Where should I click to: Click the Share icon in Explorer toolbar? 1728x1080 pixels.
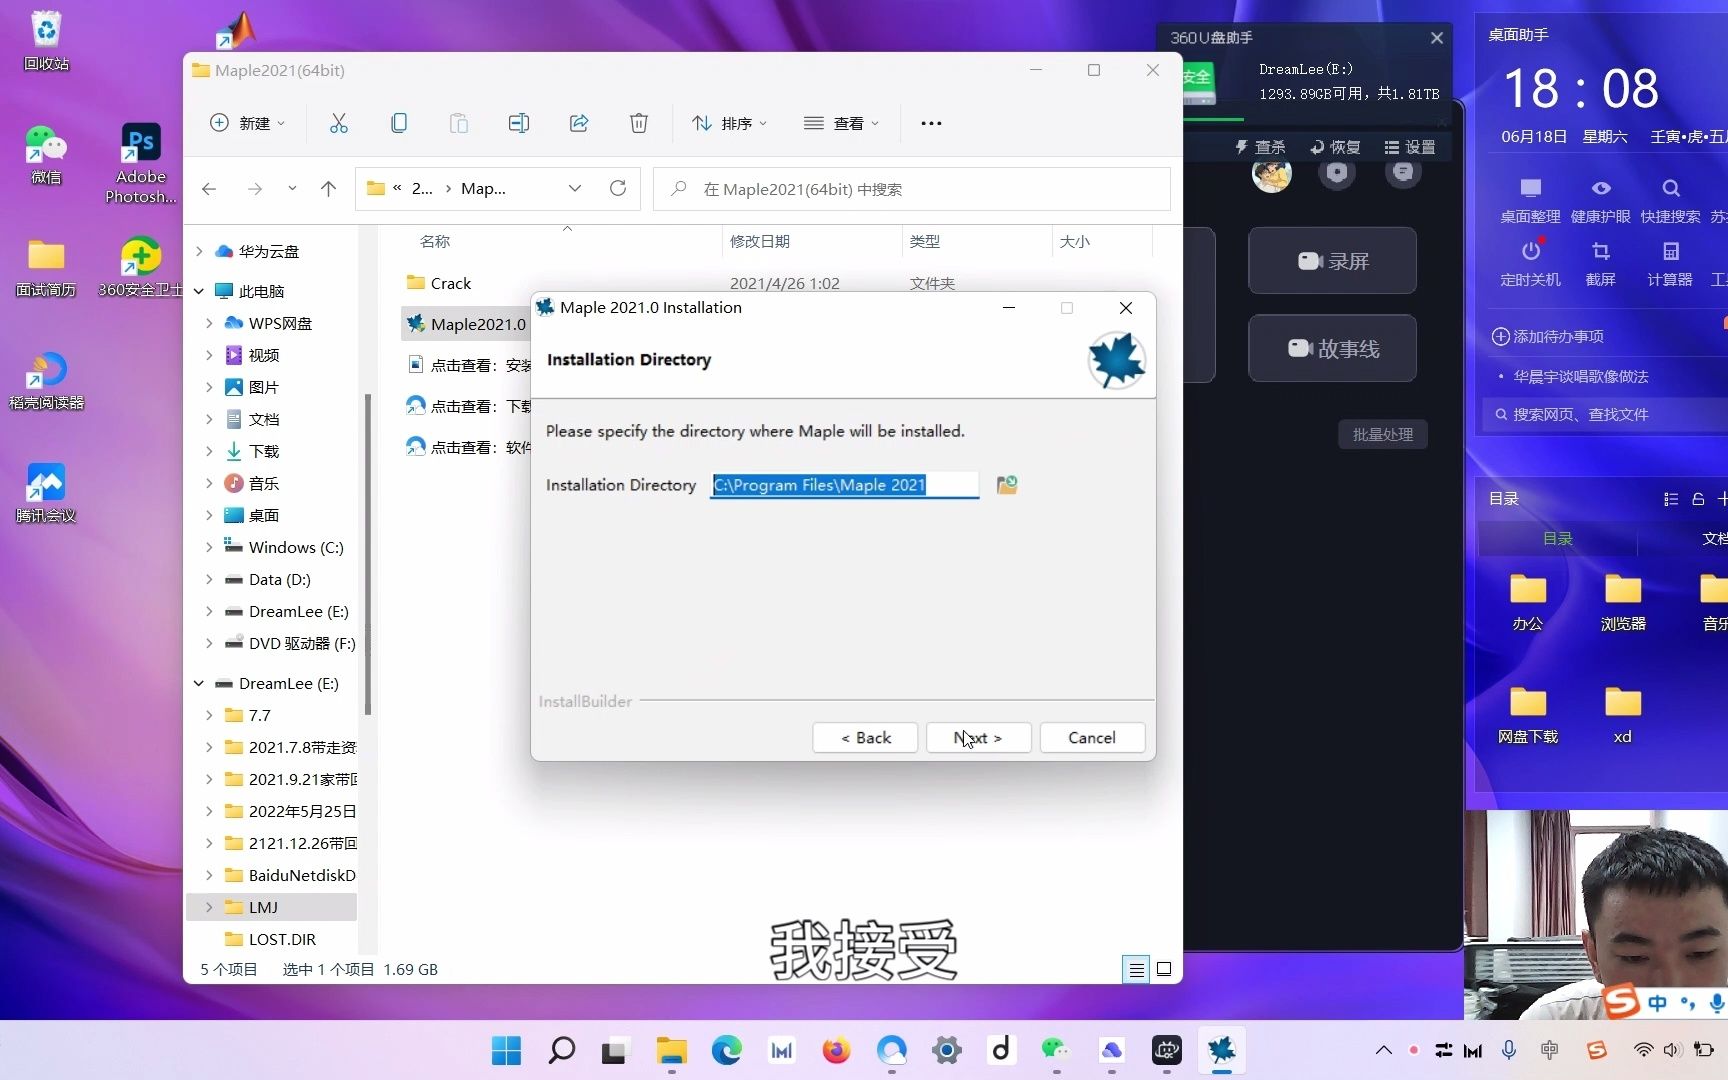click(579, 123)
